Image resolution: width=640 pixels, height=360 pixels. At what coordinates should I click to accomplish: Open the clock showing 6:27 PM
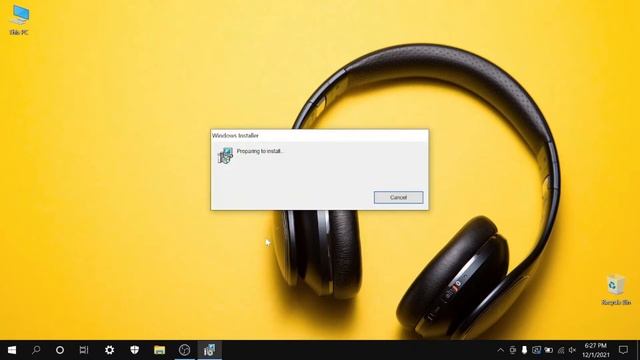click(x=596, y=350)
